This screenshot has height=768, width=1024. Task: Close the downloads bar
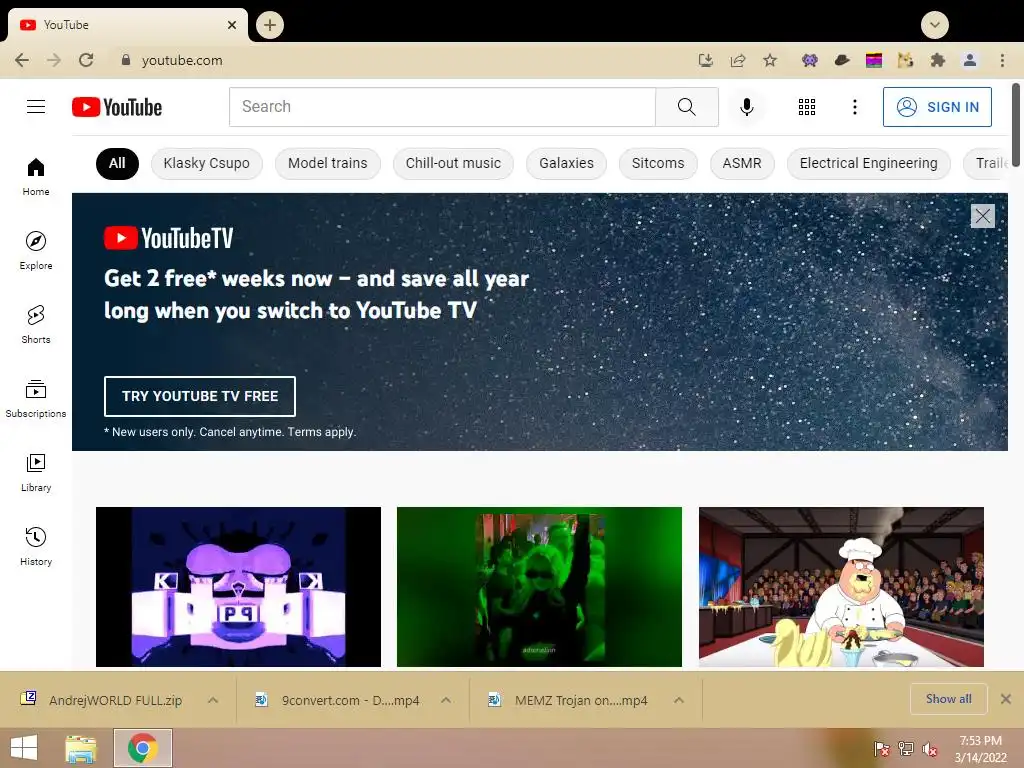pyautogui.click(x=1006, y=699)
